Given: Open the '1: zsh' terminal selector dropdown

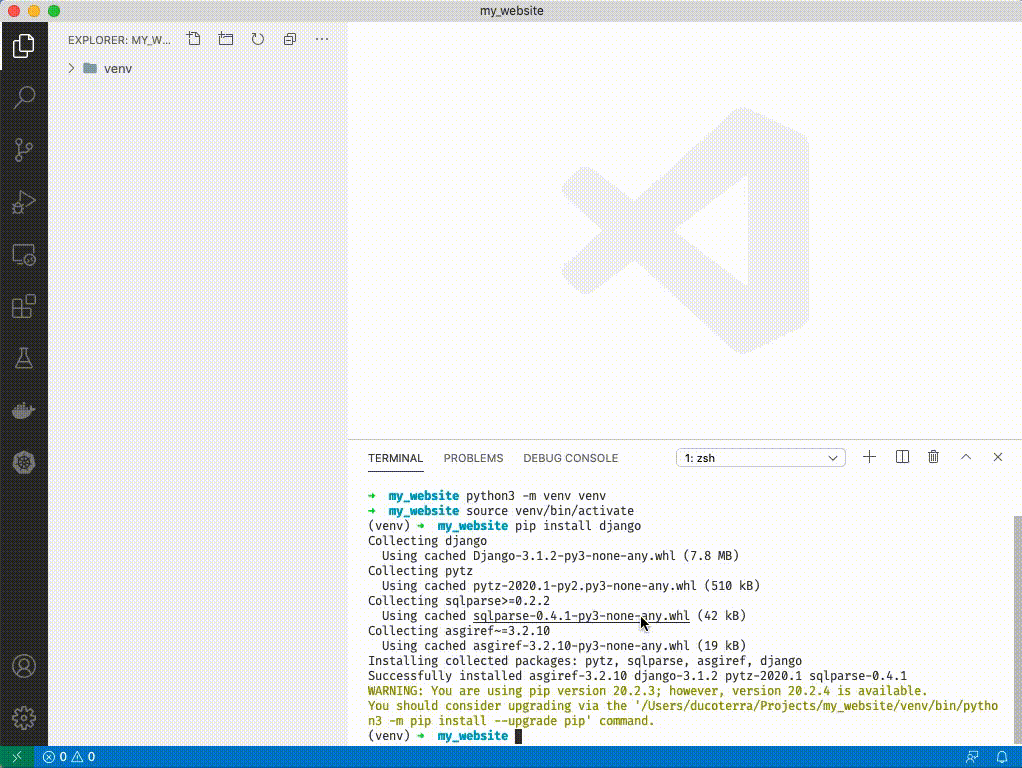Looking at the screenshot, I should (x=761, y=458).
